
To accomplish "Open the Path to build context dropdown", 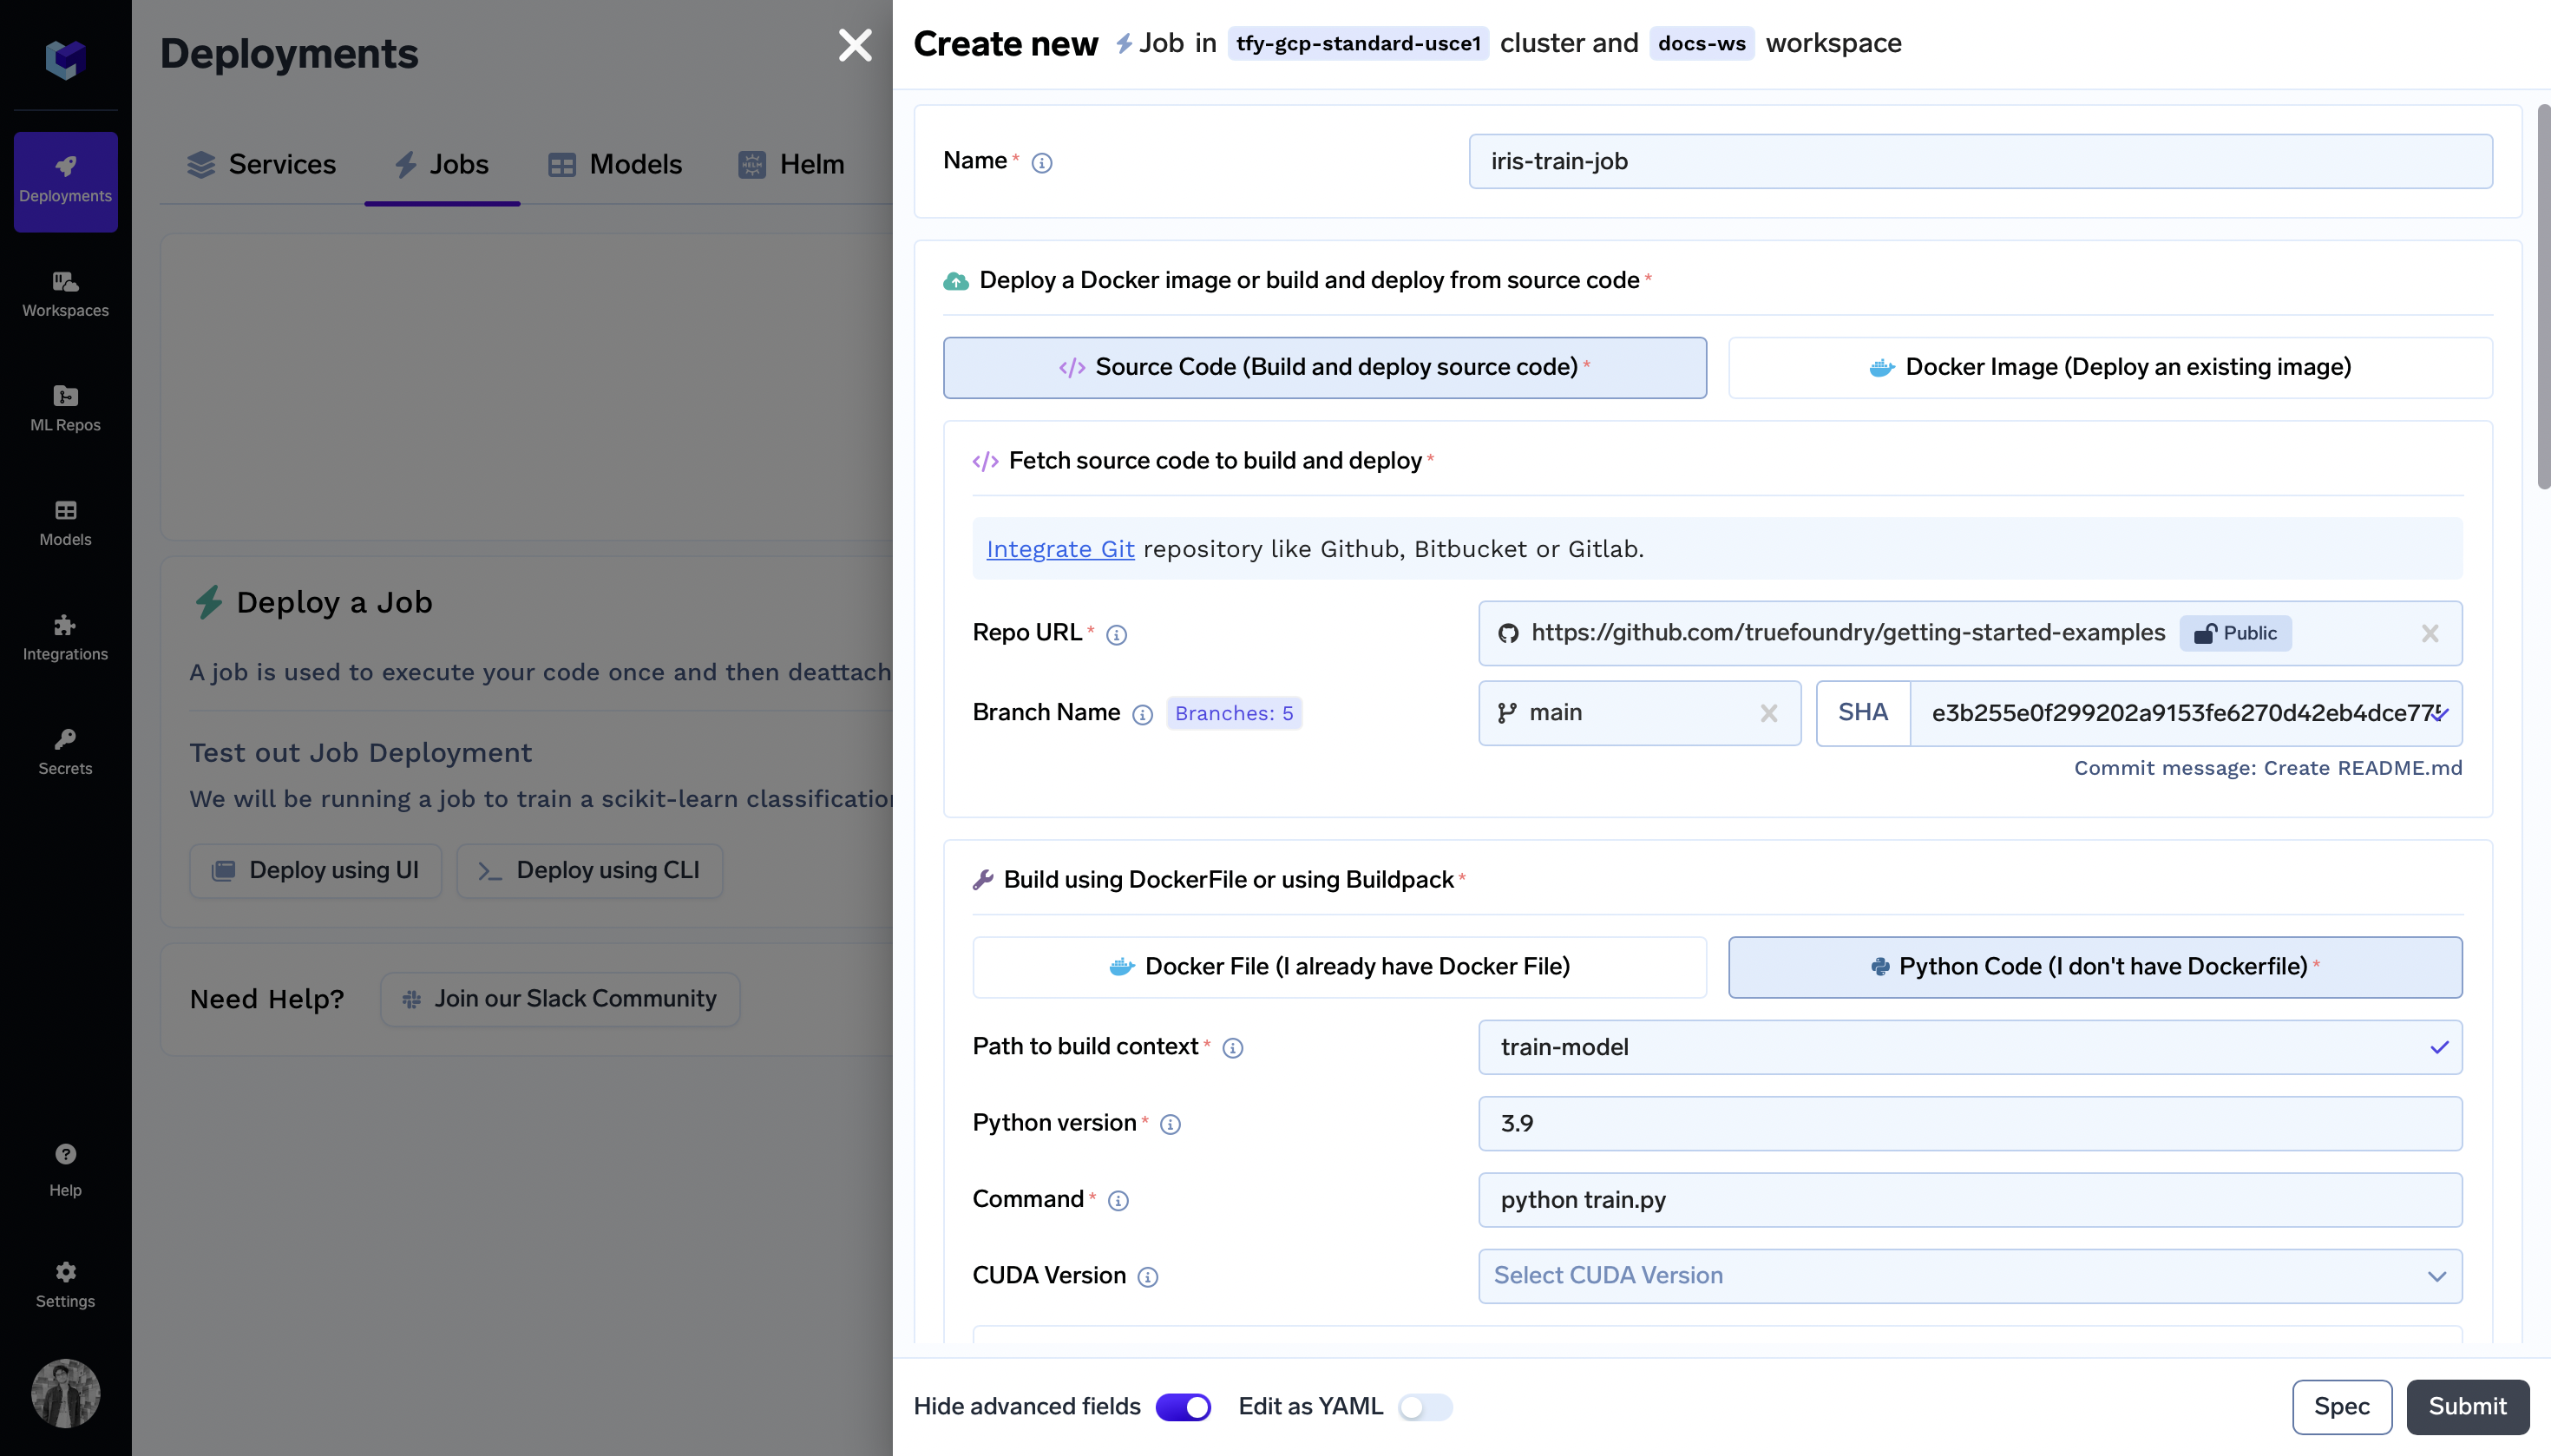I will click(1970, 1047).
